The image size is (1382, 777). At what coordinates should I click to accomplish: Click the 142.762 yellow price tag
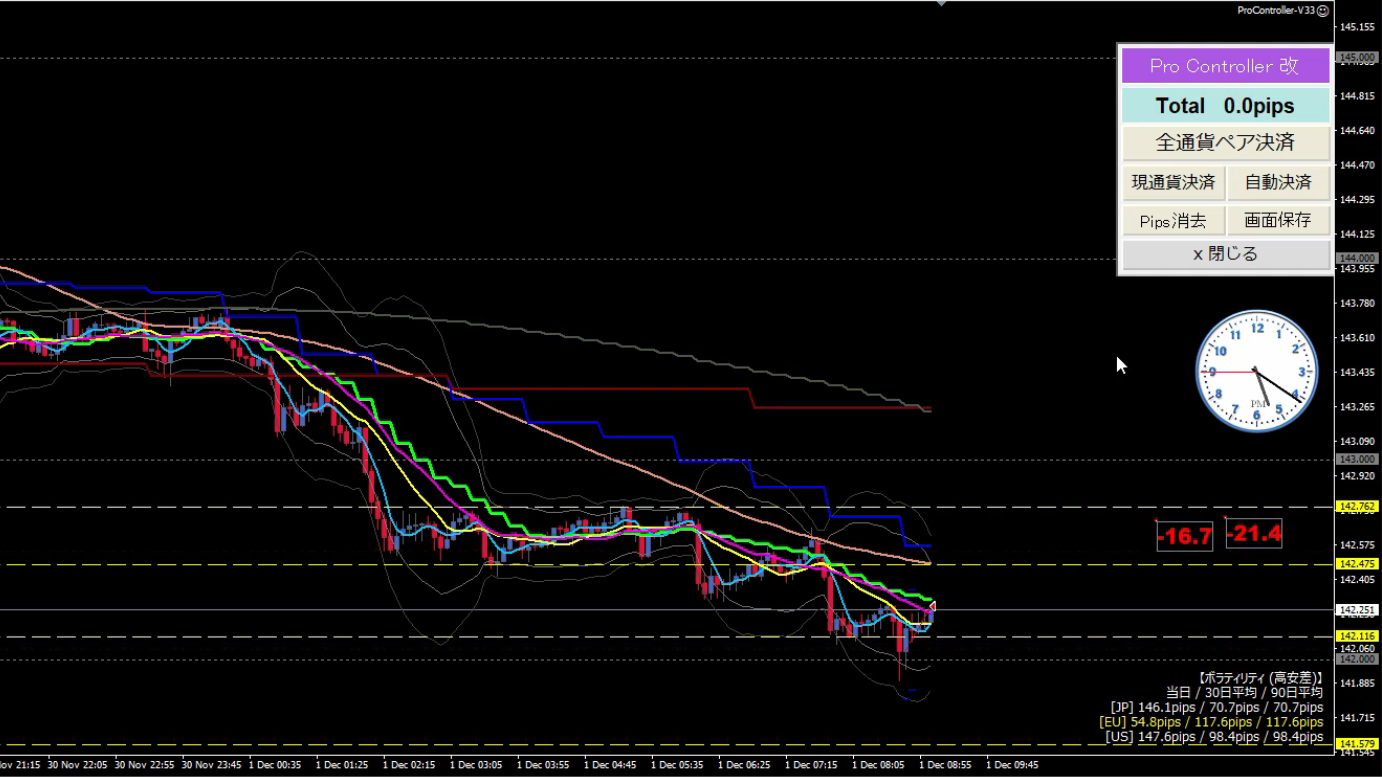[x=1358, y=507]
